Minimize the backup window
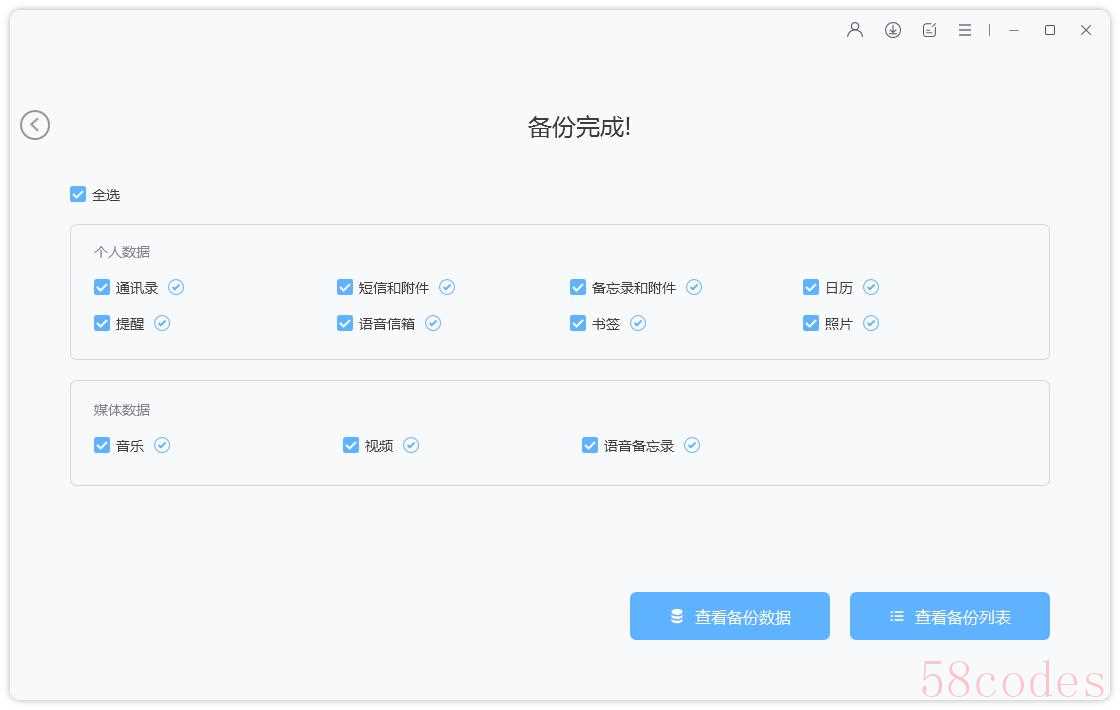The width and height of the screenshot is (1120, 710). pyautogui.click(x=1014, y=30)
